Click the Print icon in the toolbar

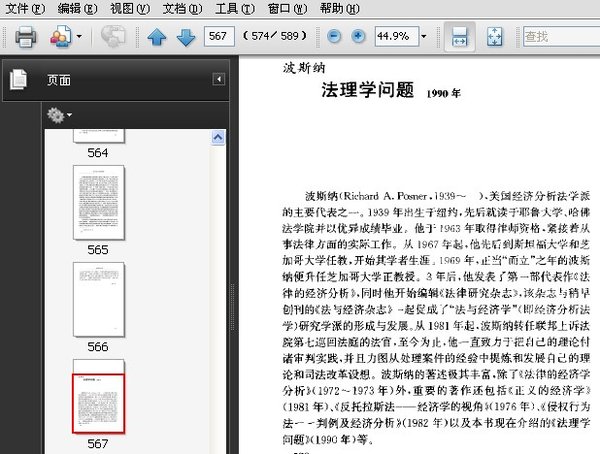pyautogui.click(x=26, y=37)
